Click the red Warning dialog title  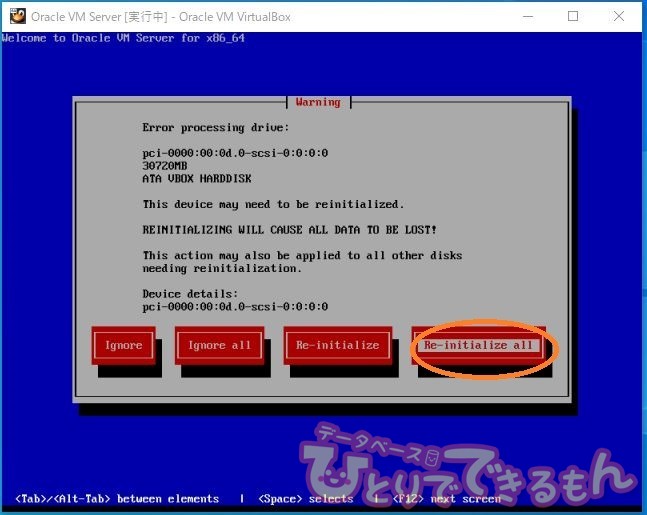[318, 102]
